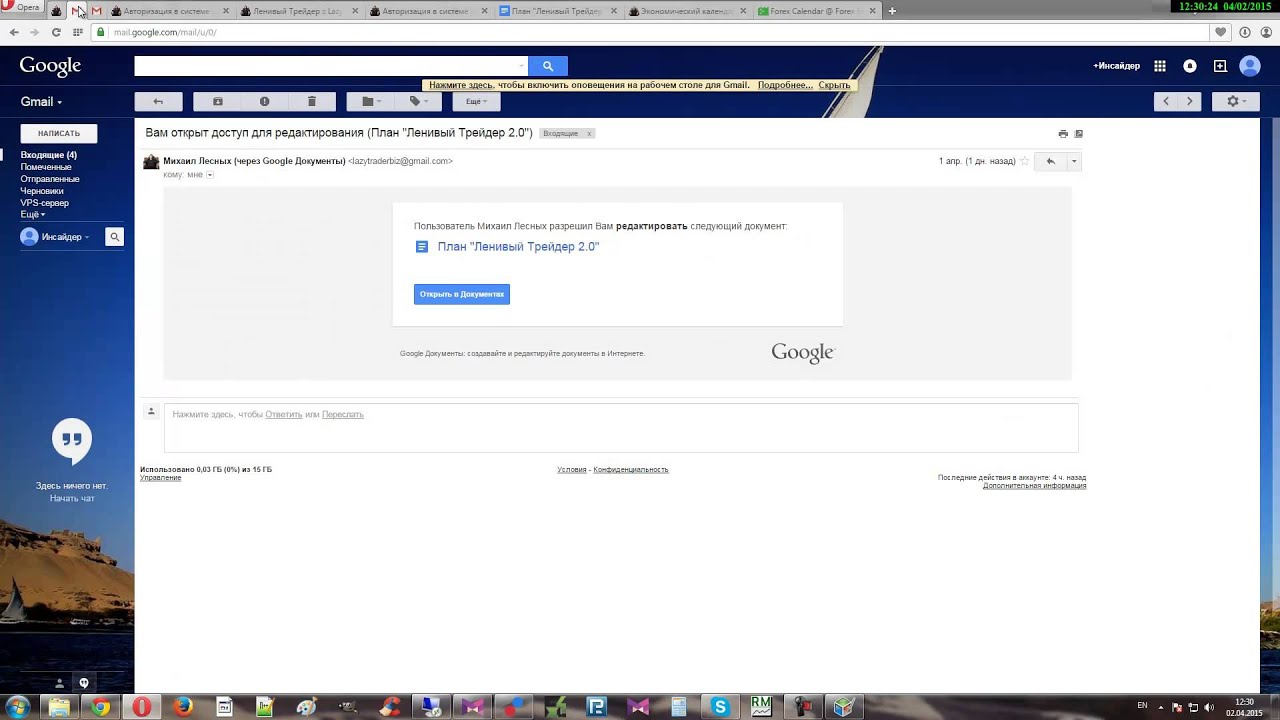1280x720 pixels.
Task: Switch to Ленивый Трейдер browser tab
Action: point(300,11)
